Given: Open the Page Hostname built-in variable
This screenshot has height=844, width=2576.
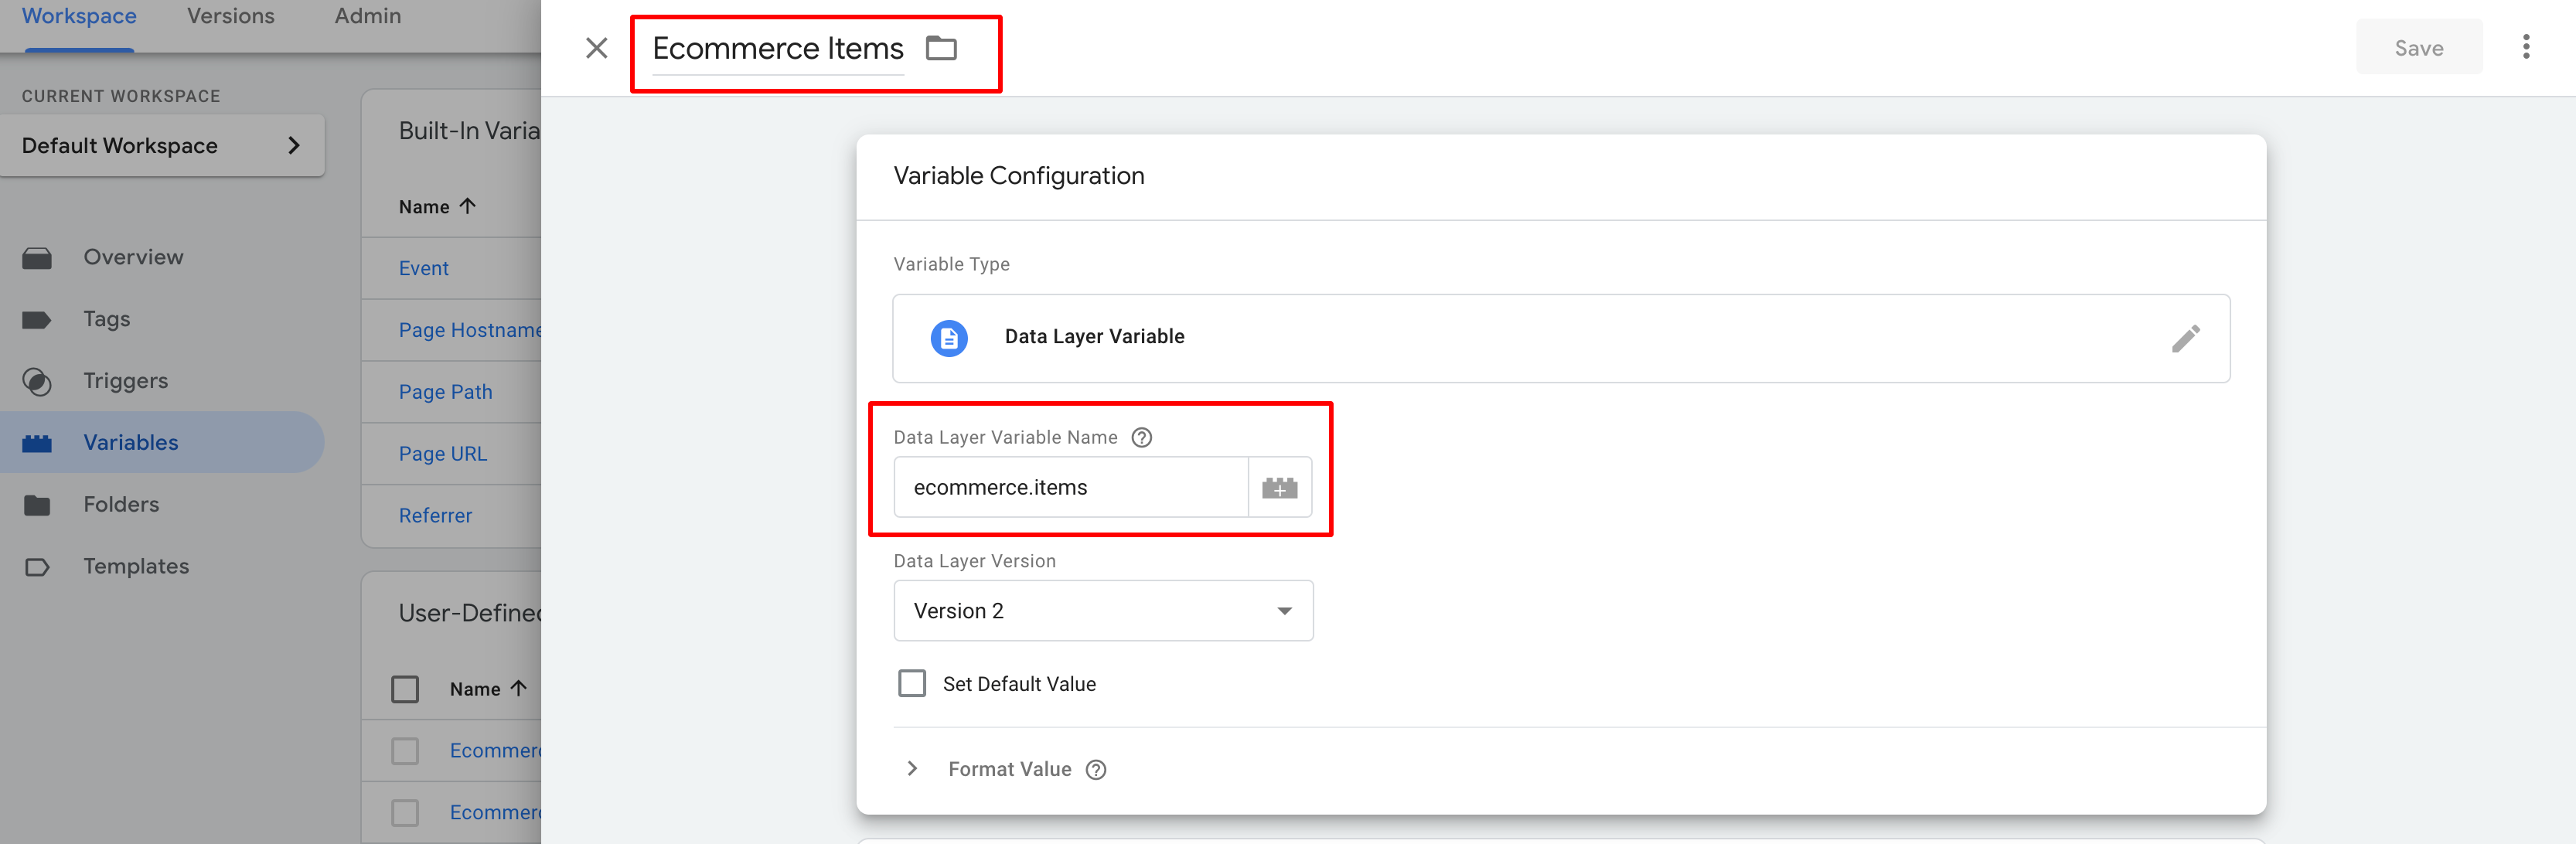Looking at the screenshot, I should pyautogui.click(x=470, y=330).
